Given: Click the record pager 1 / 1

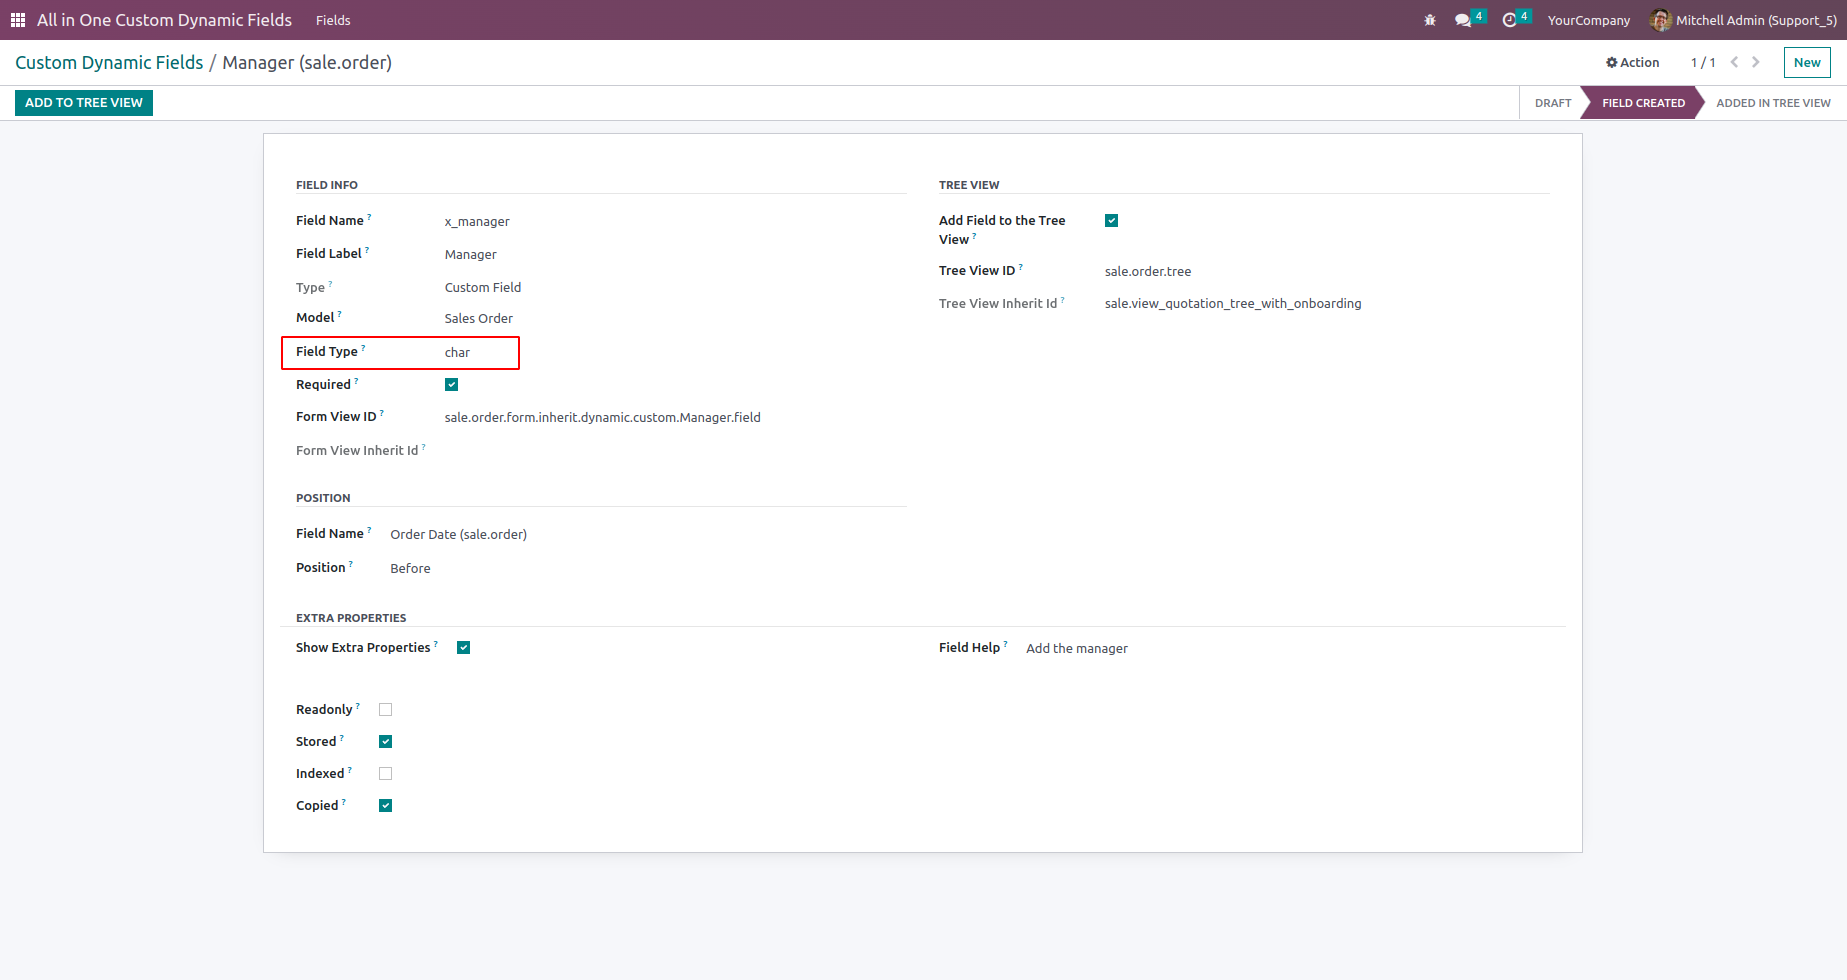Looking at the screenshot, I should tap(1703, 62).
